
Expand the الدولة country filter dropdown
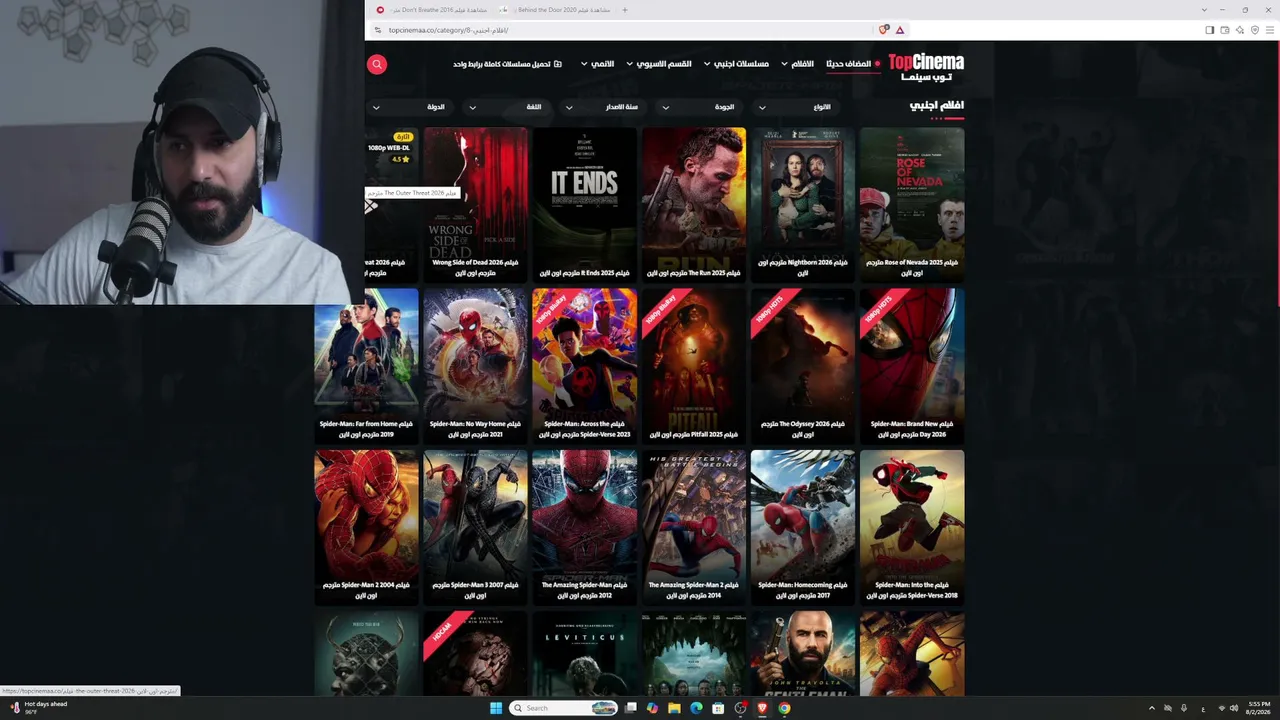[x=408, y=107]
